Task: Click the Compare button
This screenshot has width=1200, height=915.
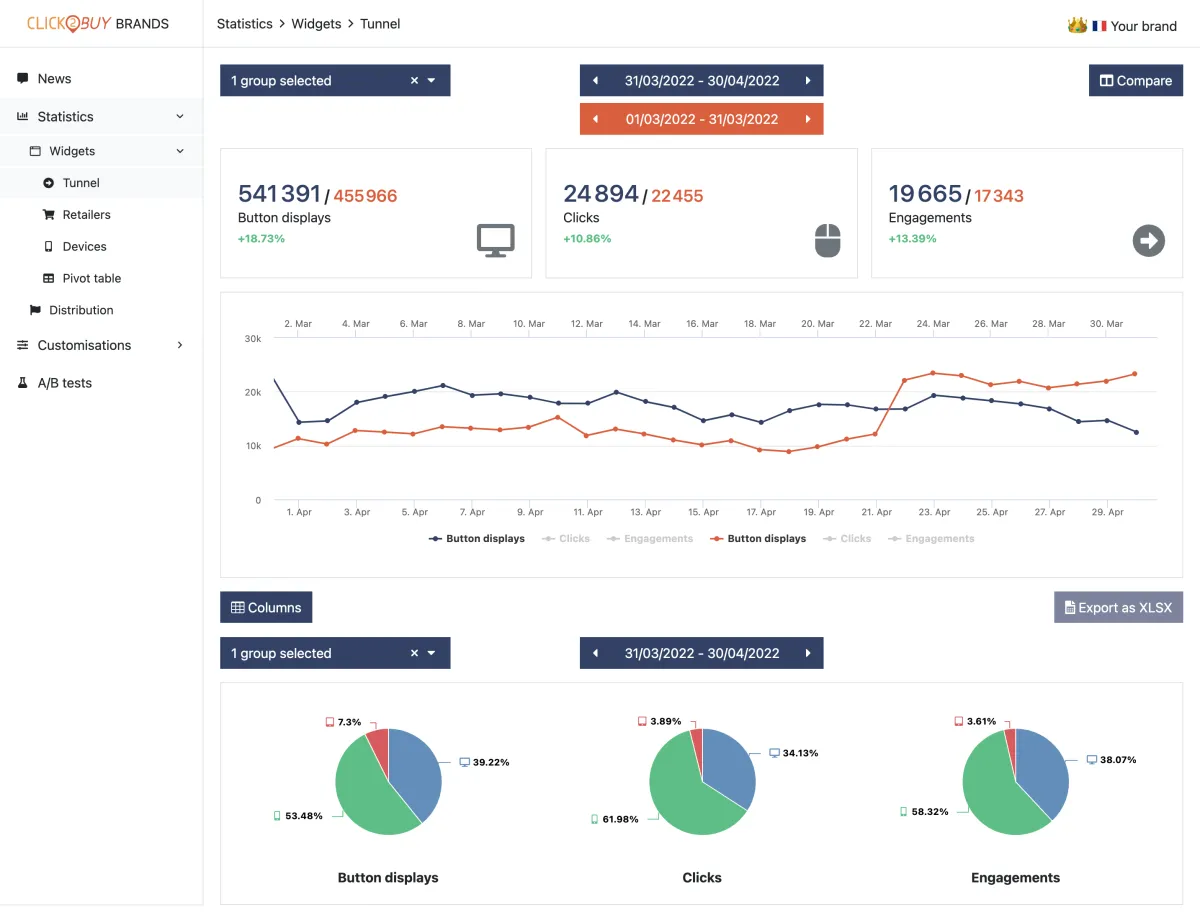Action: click(1136, 81)
